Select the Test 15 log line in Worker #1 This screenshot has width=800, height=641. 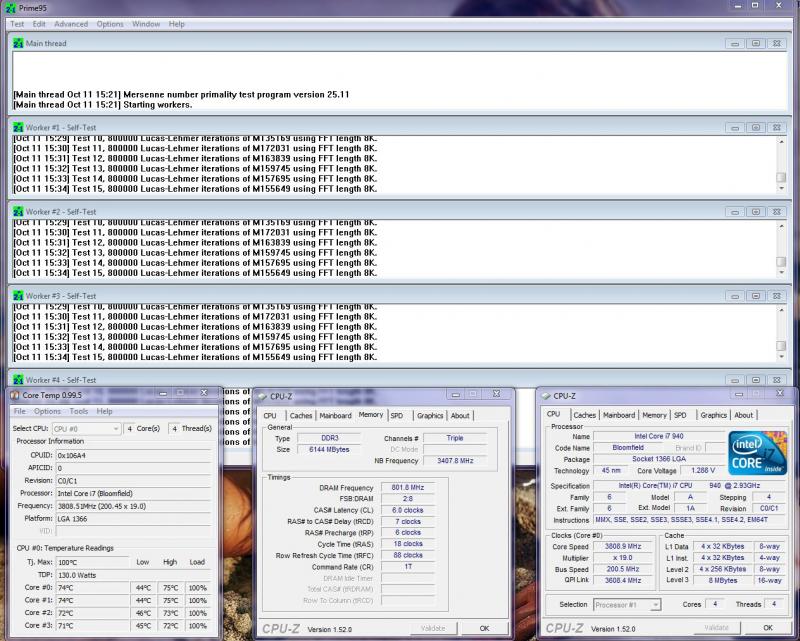pyautogui.click(x=195, y=189)
